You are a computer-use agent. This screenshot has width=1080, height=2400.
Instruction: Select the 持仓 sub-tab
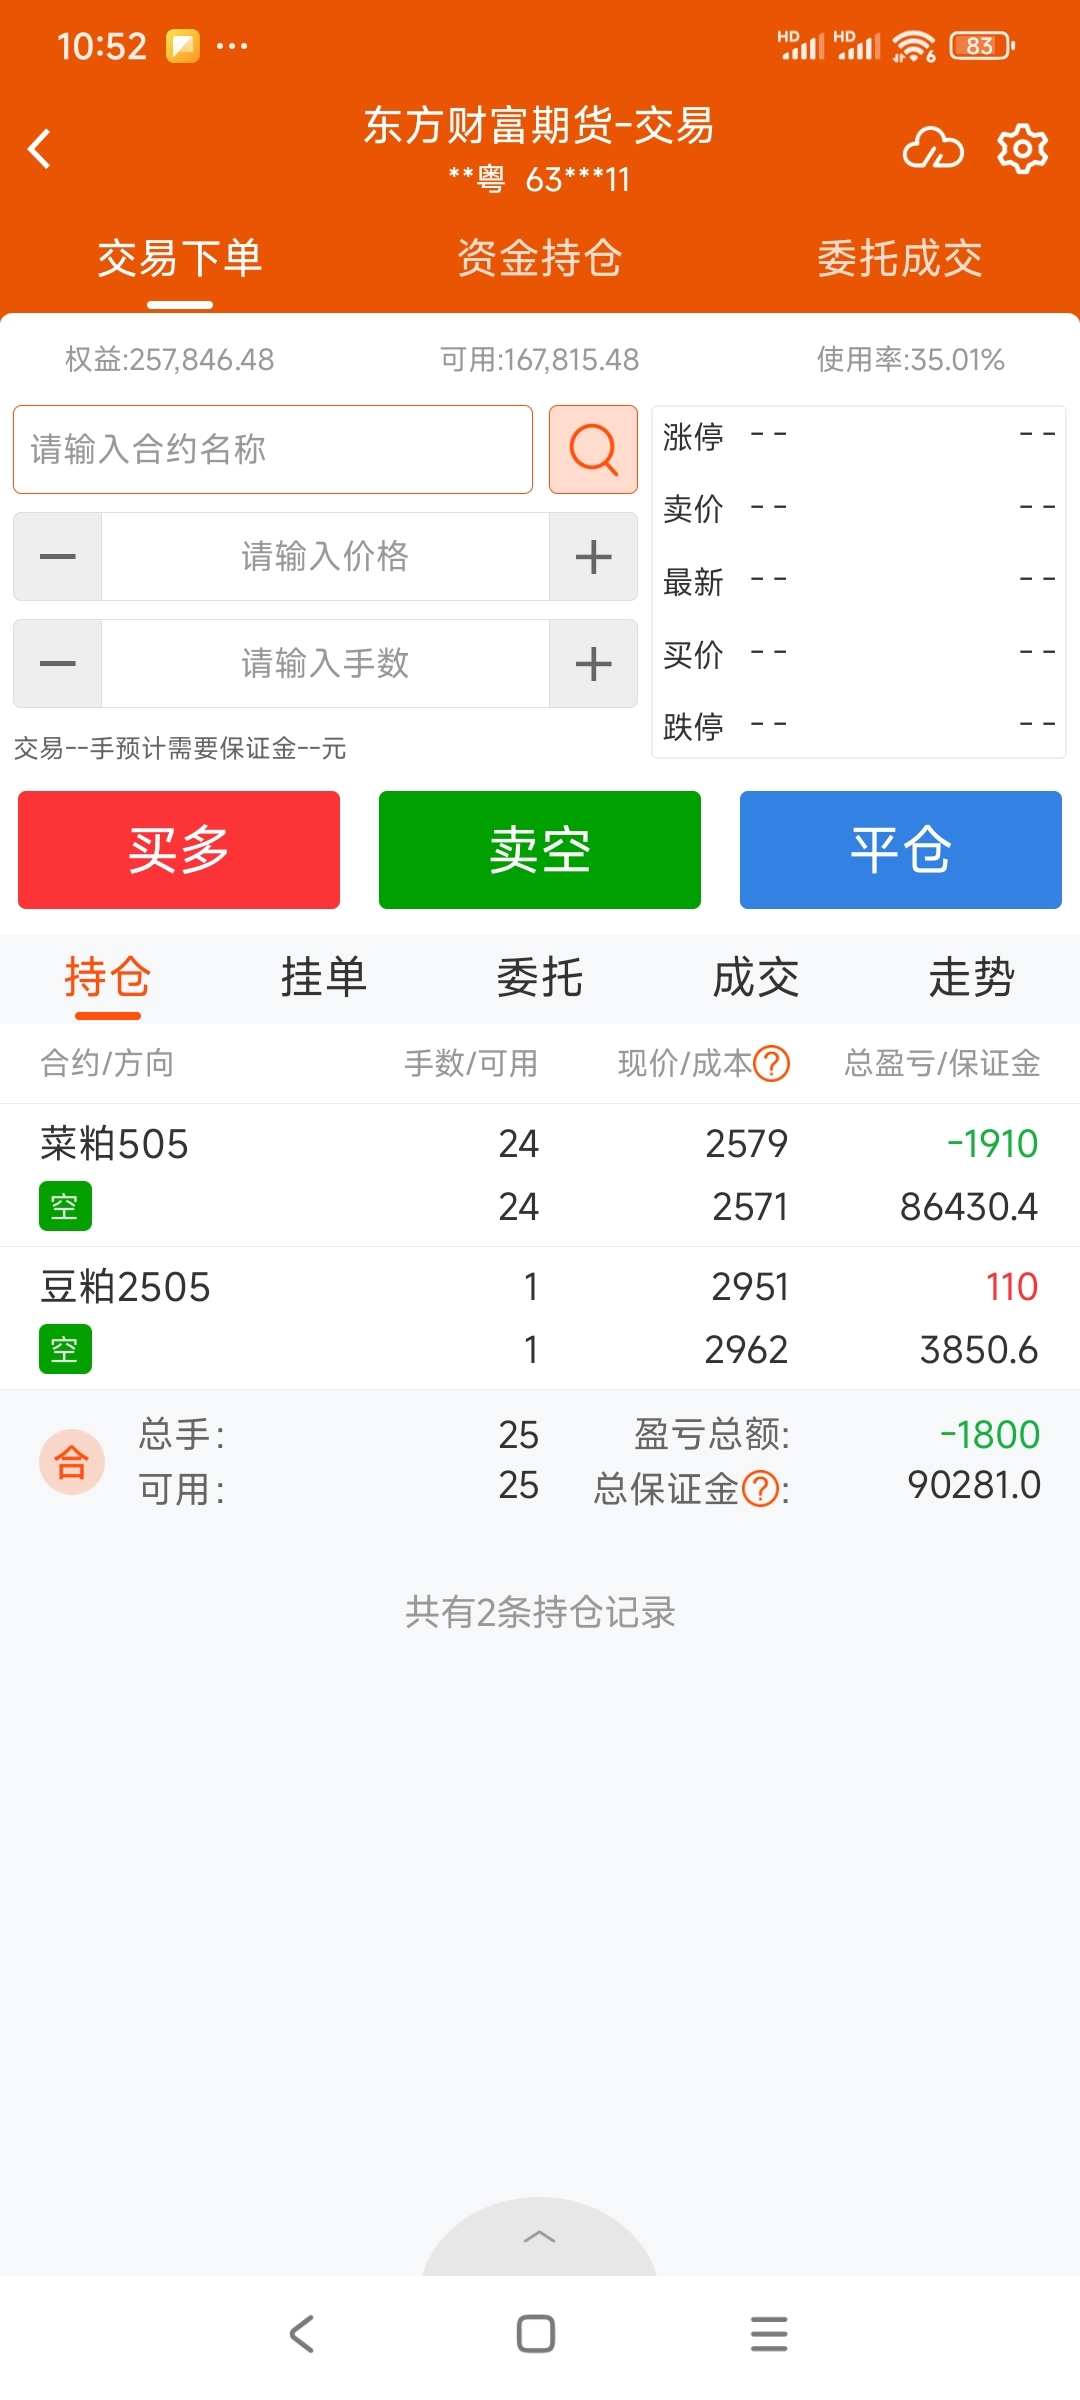click(108, 978)
